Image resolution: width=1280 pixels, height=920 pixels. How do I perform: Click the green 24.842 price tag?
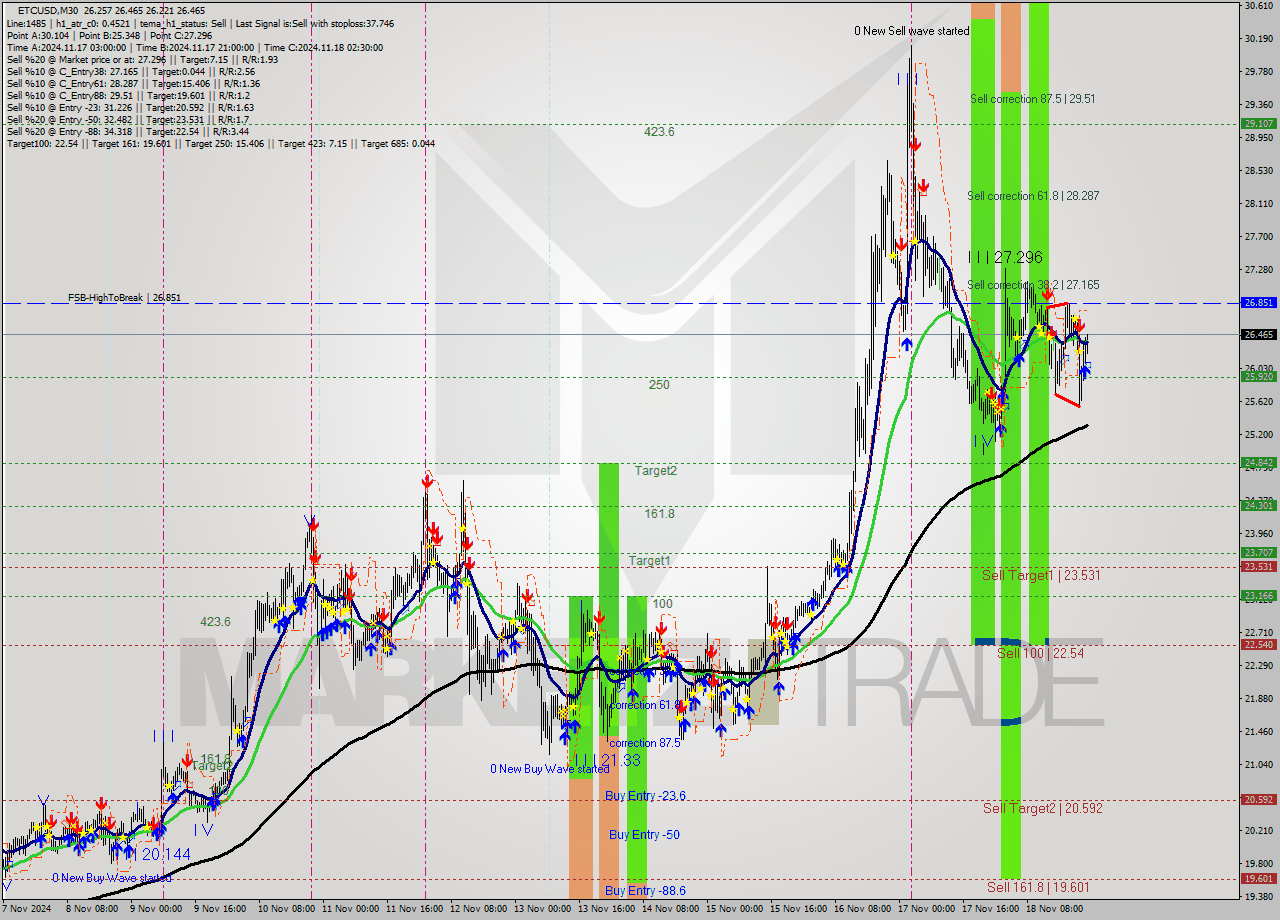[1258, 462]
